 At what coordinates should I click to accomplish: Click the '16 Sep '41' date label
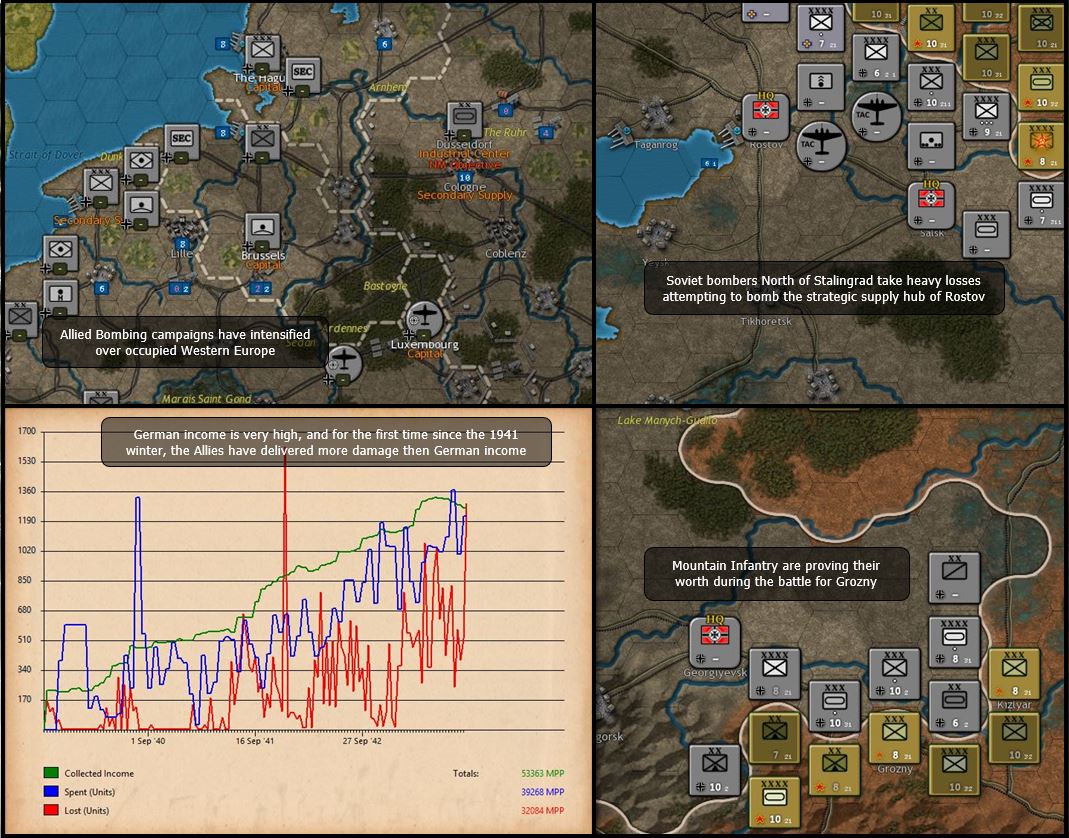pyautogui.click(x=254, y=740)
